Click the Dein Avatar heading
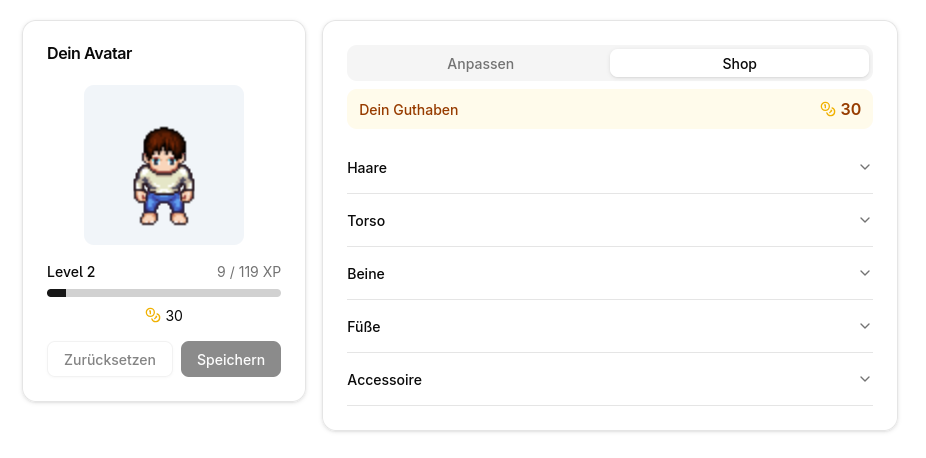The height and width of the screenshot is (458, 926). point(89,53)
